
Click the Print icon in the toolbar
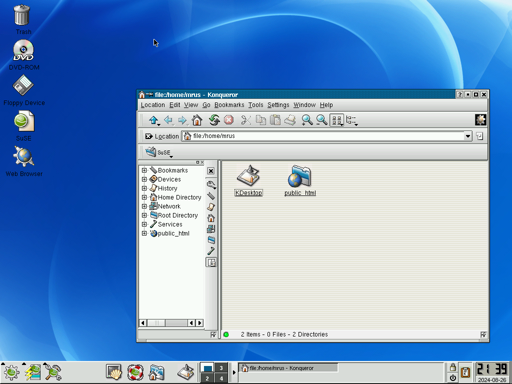[290, 120]
